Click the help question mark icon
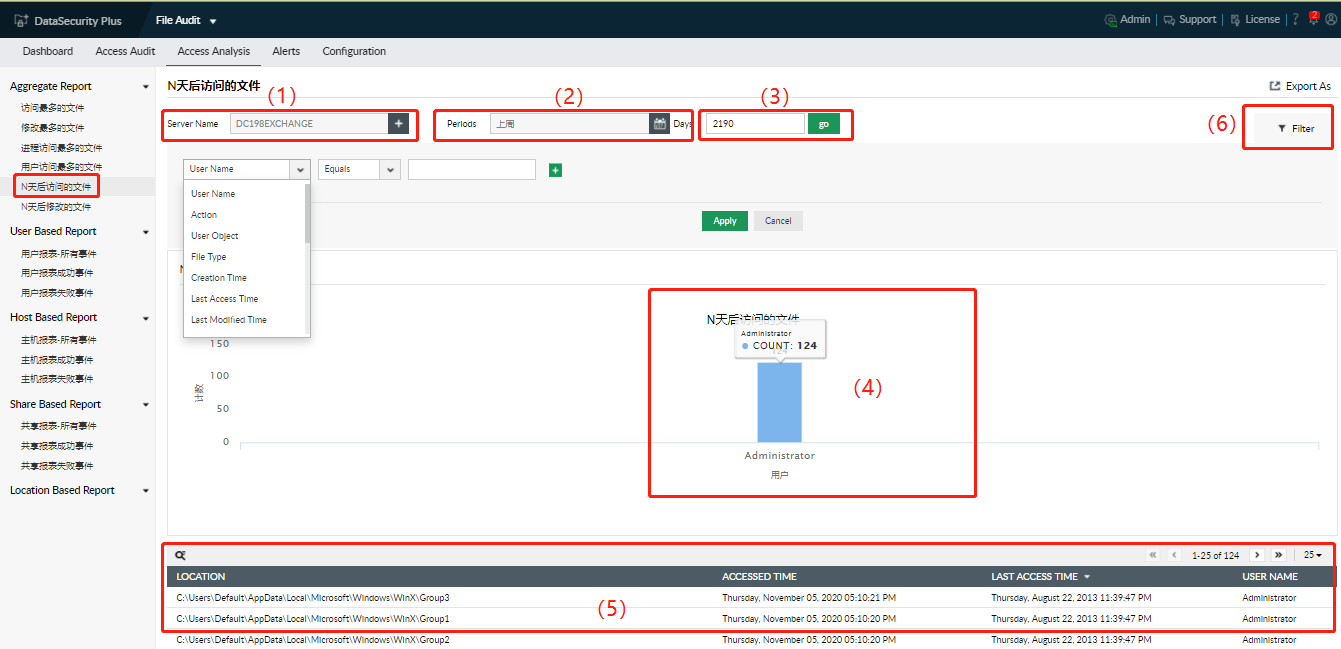Viewport: 1341px width, 649px height. coord(1295,19)
